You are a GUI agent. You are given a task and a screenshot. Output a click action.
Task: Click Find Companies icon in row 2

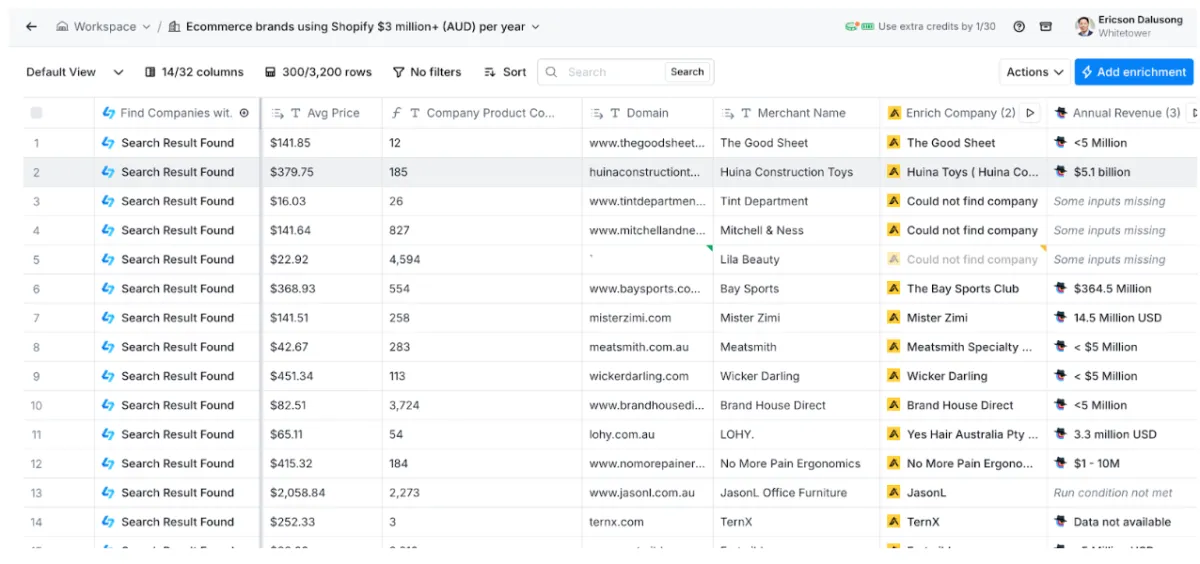tap(109, 172)
